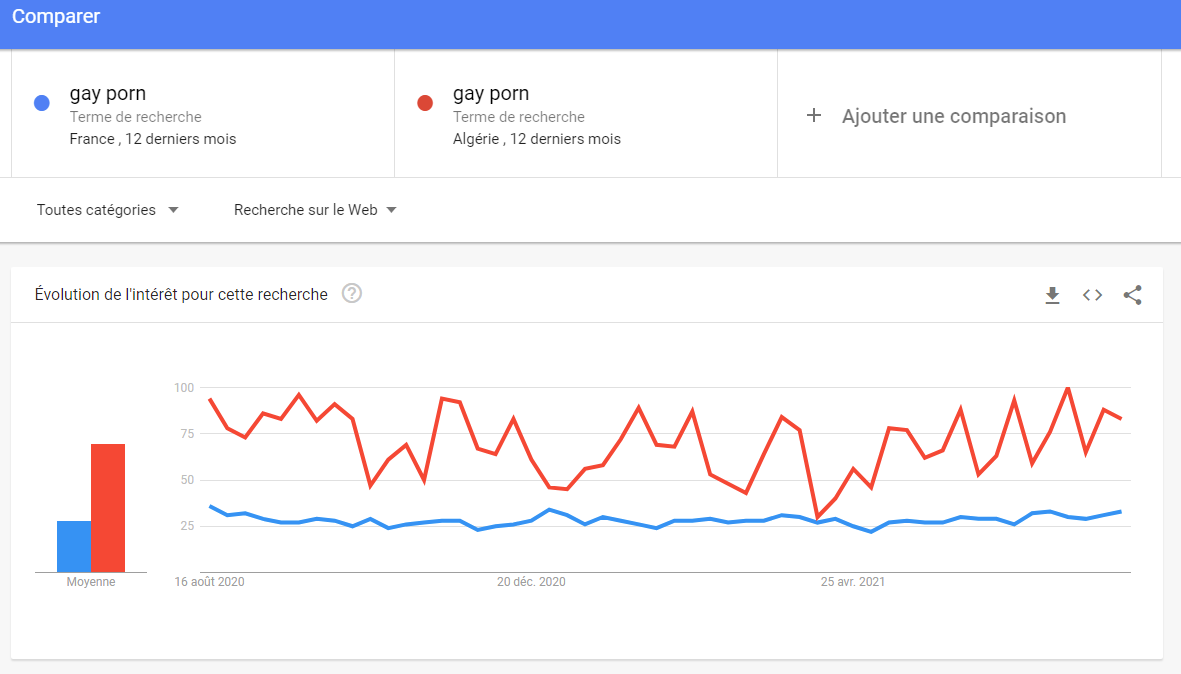Expand the Toutes catégories dropdown
This screenshot has height=674, width=1181.
108,210
